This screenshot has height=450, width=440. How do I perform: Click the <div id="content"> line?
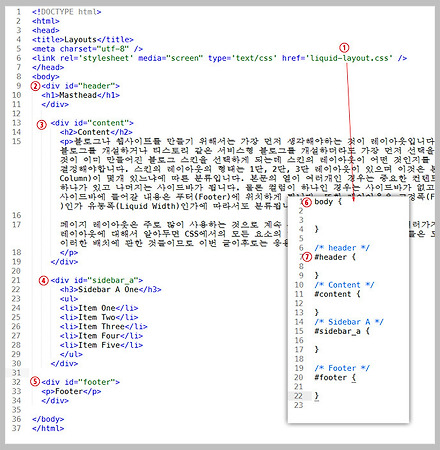coord(92,123)
